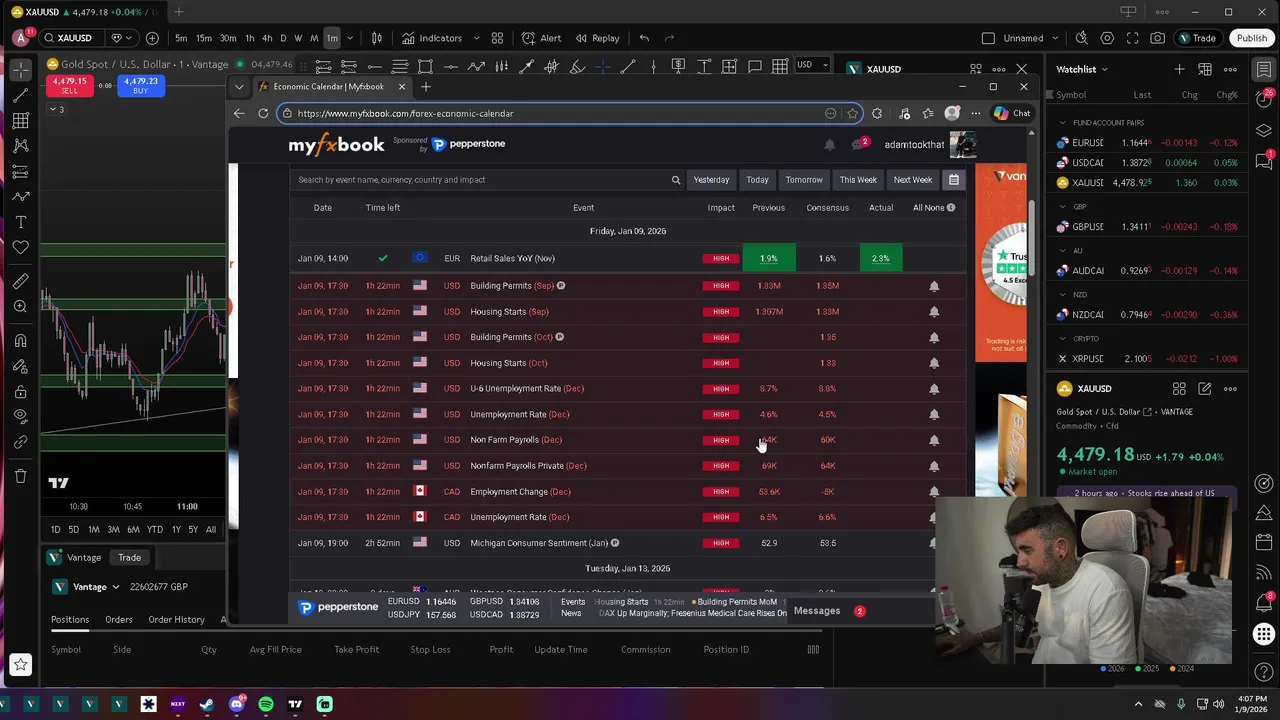The height and width of the screenshot is (720, 1280).
Task: Toggle alert bell for Building Permits (Oct)
Action: 934,337
